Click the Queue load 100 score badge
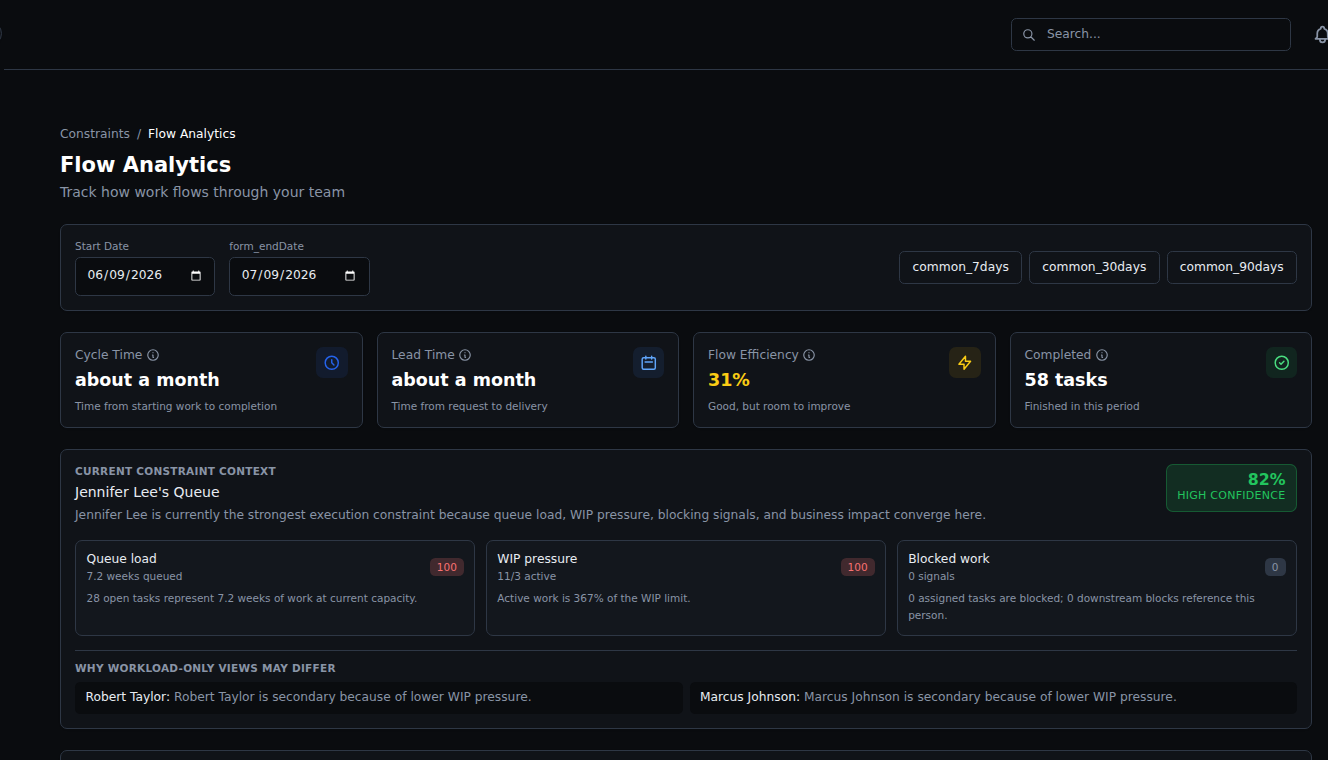 pyautogui.click(x=447, y=567)
